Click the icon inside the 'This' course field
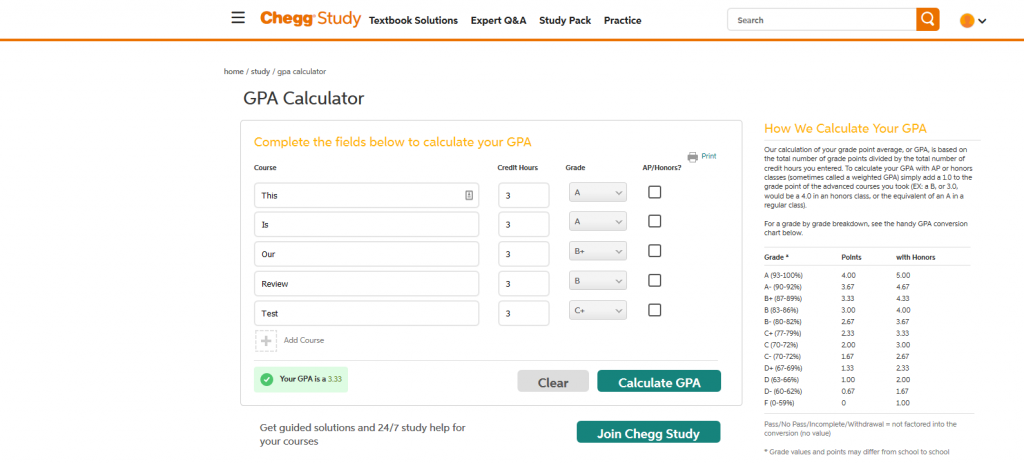1024x464 pixels. click(468, 196)
